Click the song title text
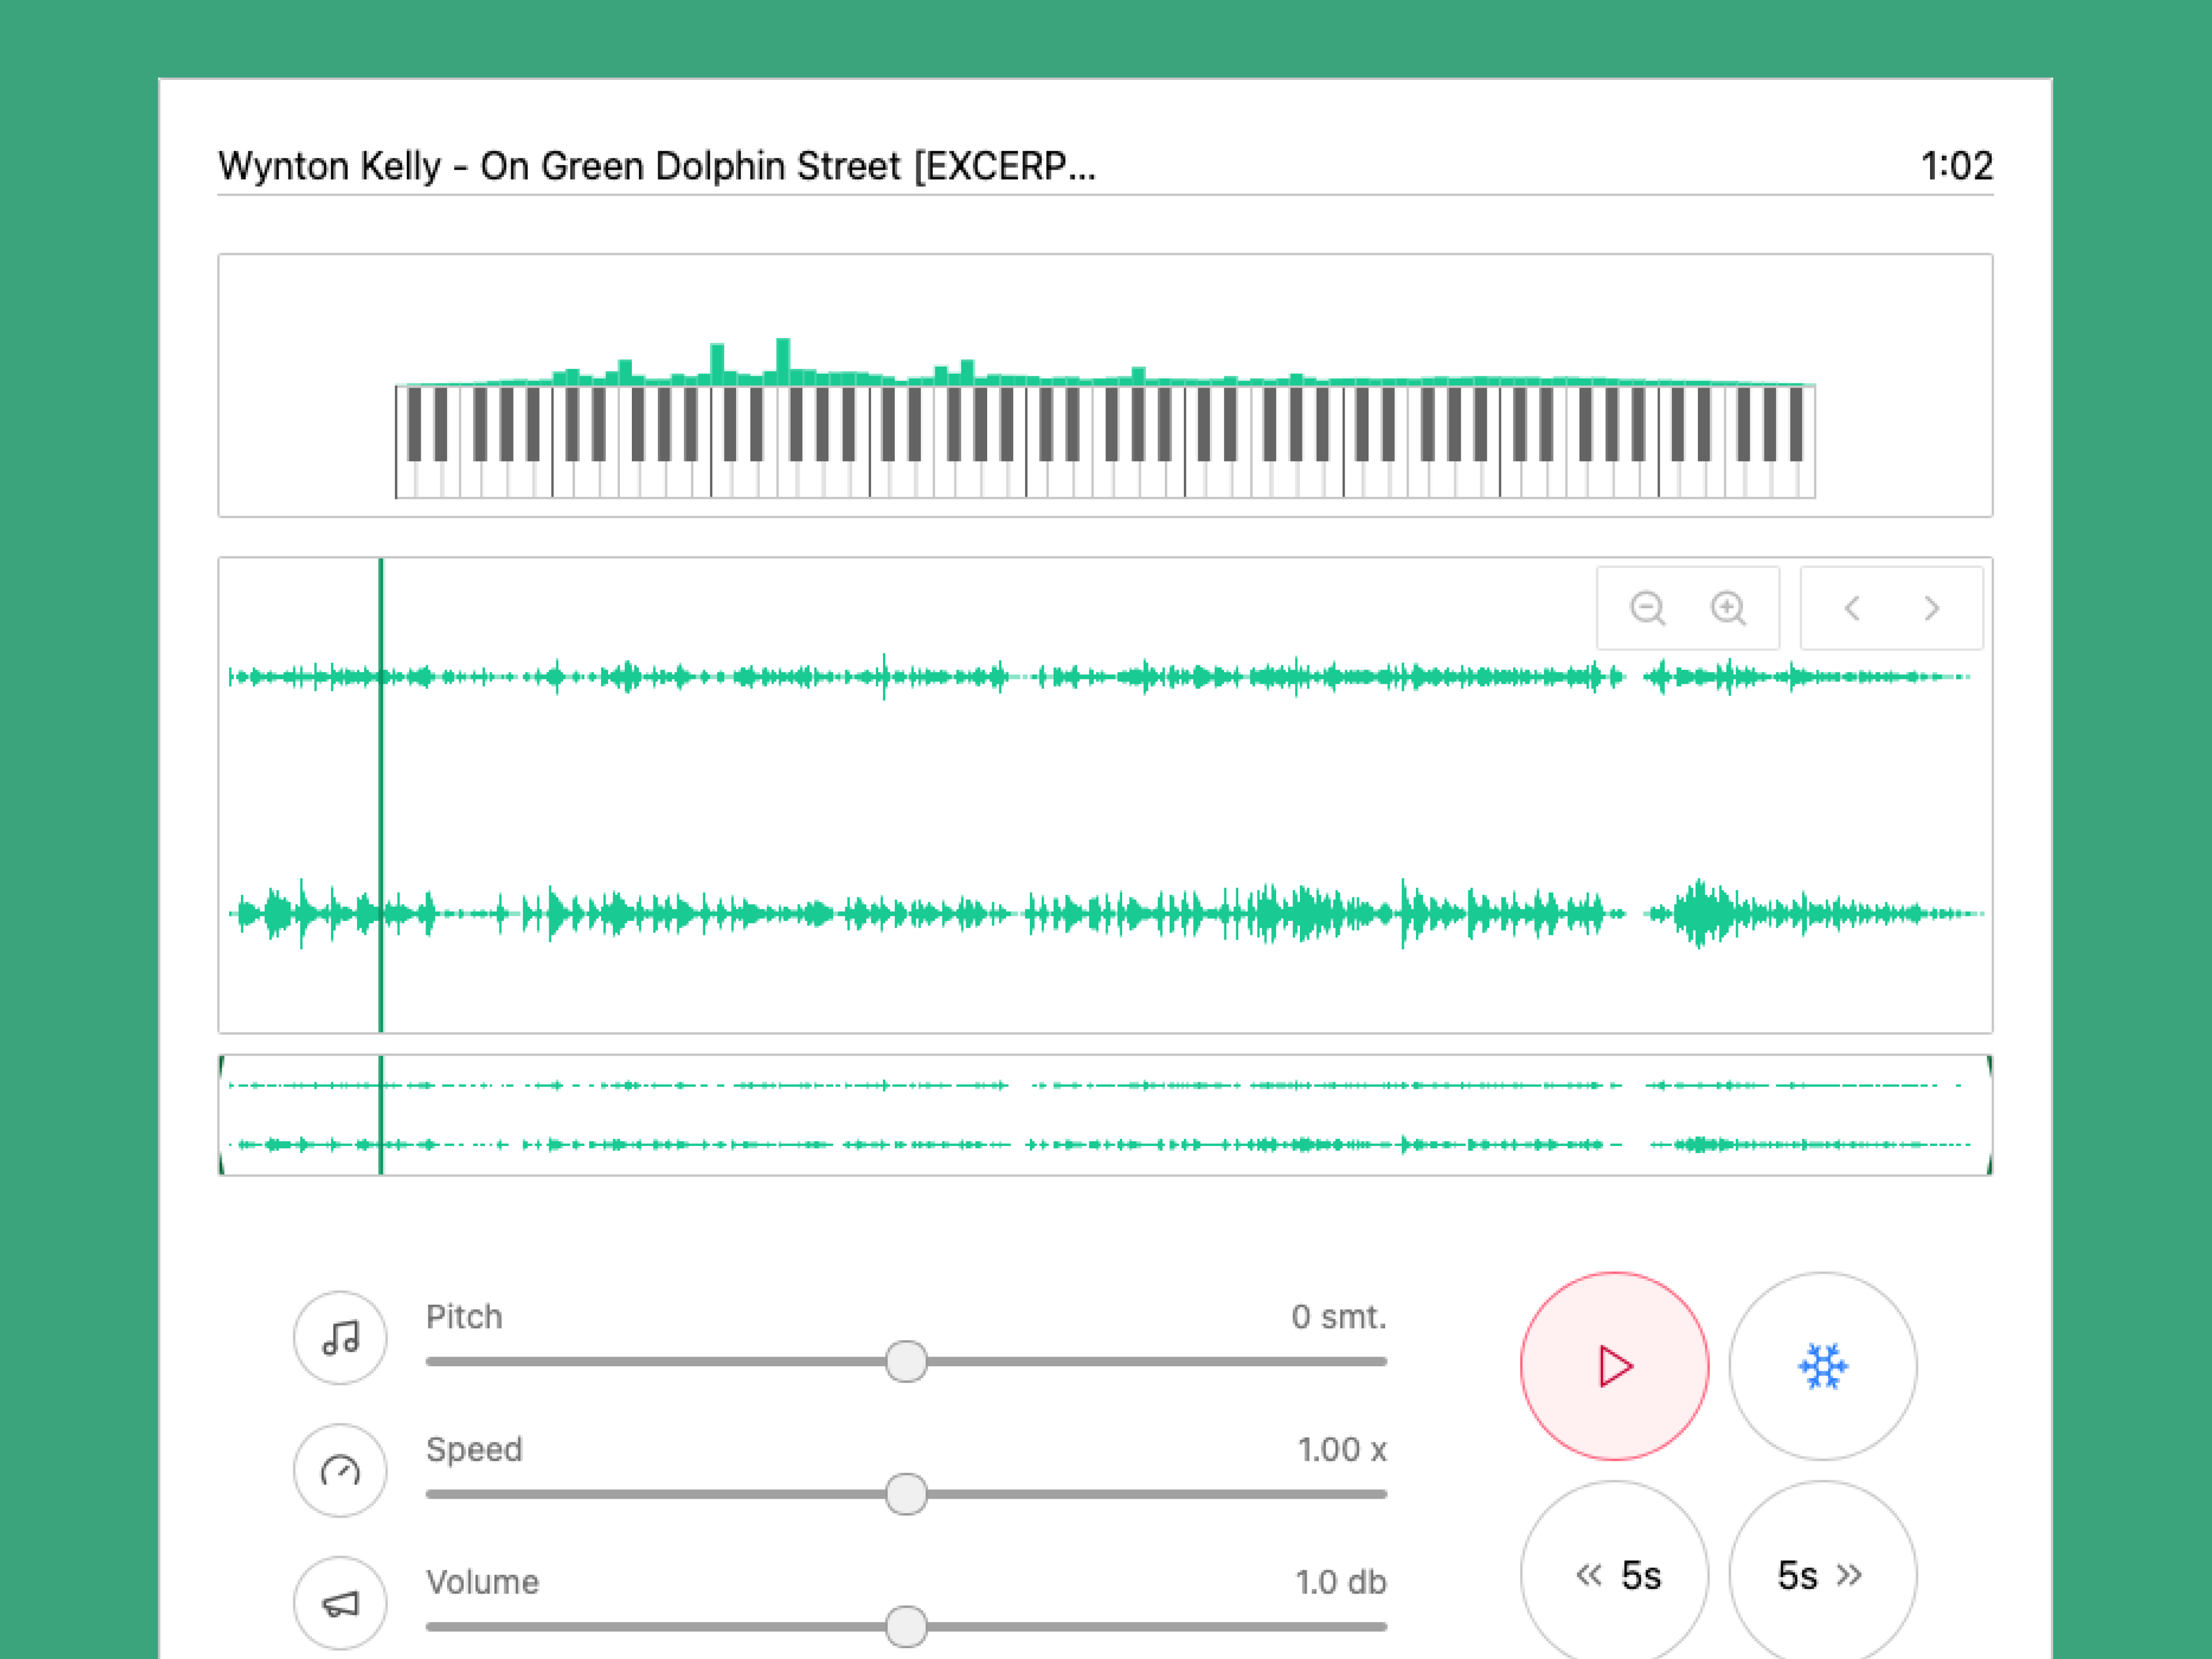The height and width of the screenshot is (1659, 2212). tap(657, 166)
